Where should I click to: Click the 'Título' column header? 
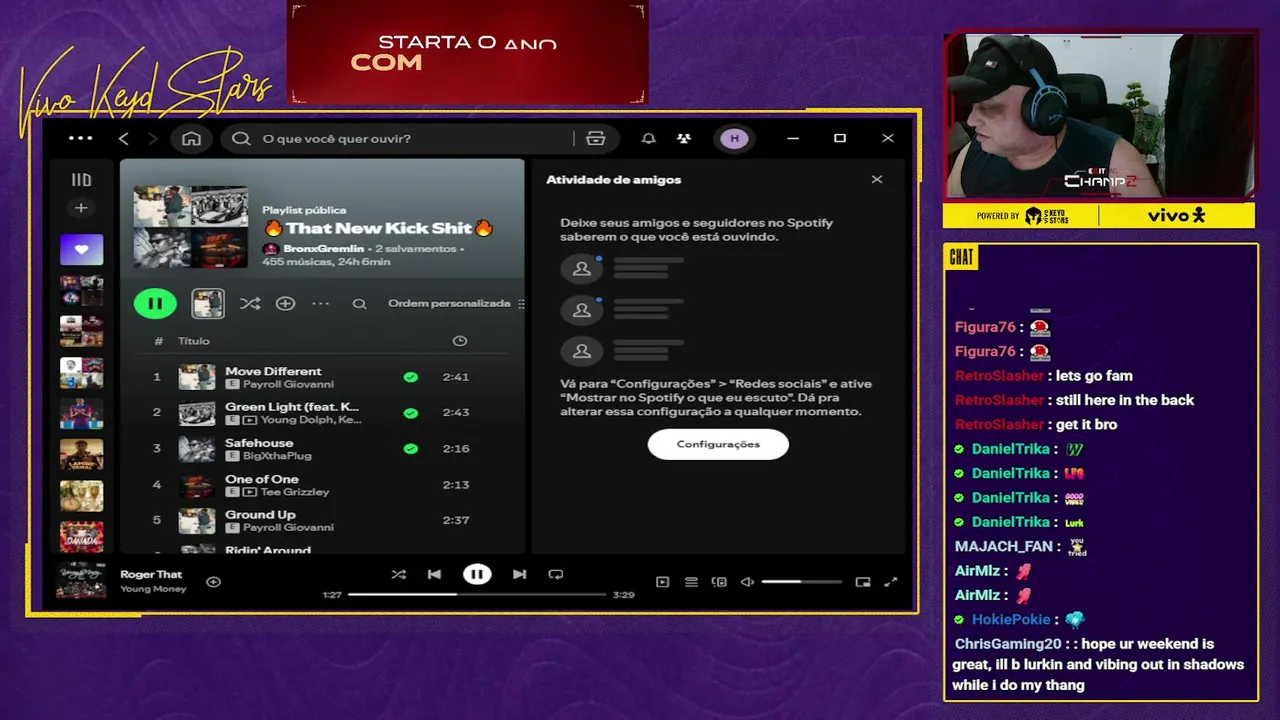coord(194,341)
